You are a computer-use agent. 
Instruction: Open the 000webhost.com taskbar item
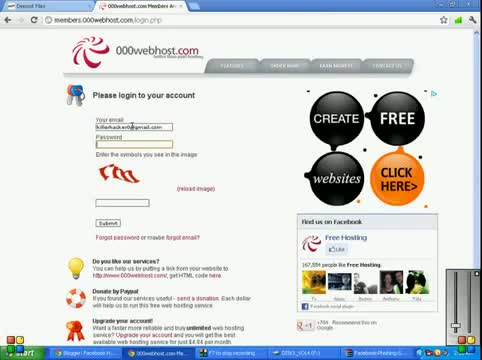[x=159, y=353]
